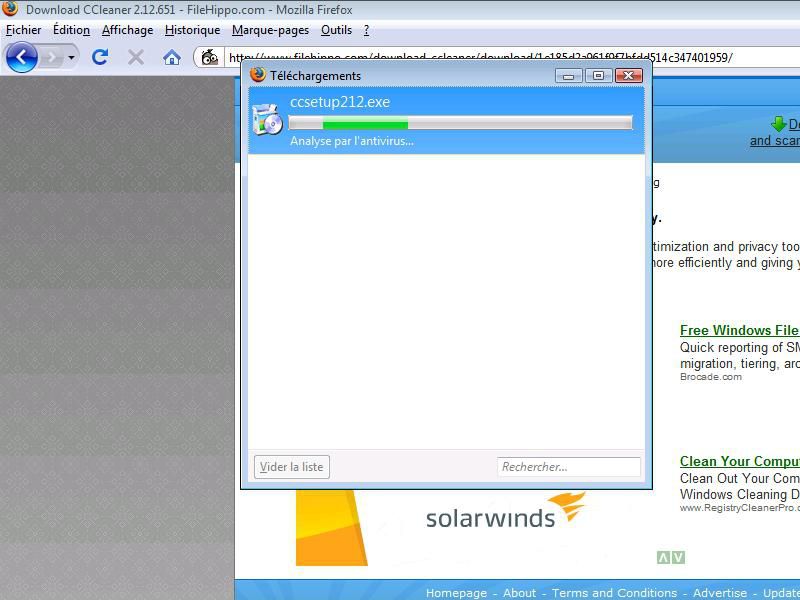Maximize the Téléchargements window

tap(598, 76)
